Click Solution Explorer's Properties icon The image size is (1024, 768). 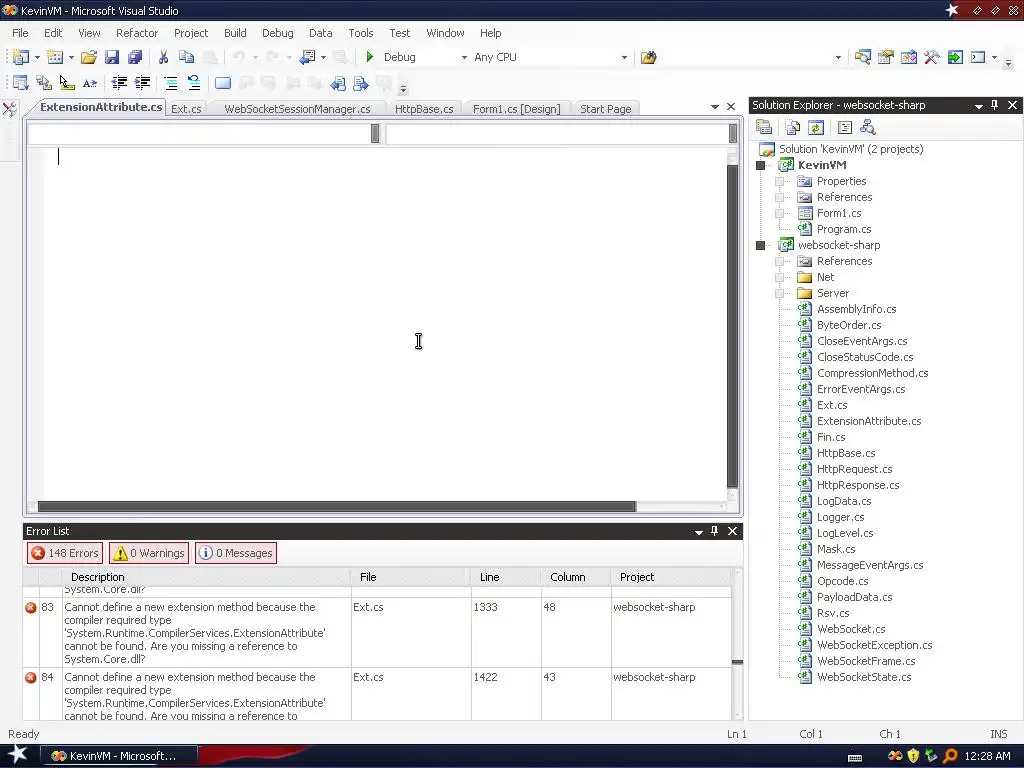[763, 127]
